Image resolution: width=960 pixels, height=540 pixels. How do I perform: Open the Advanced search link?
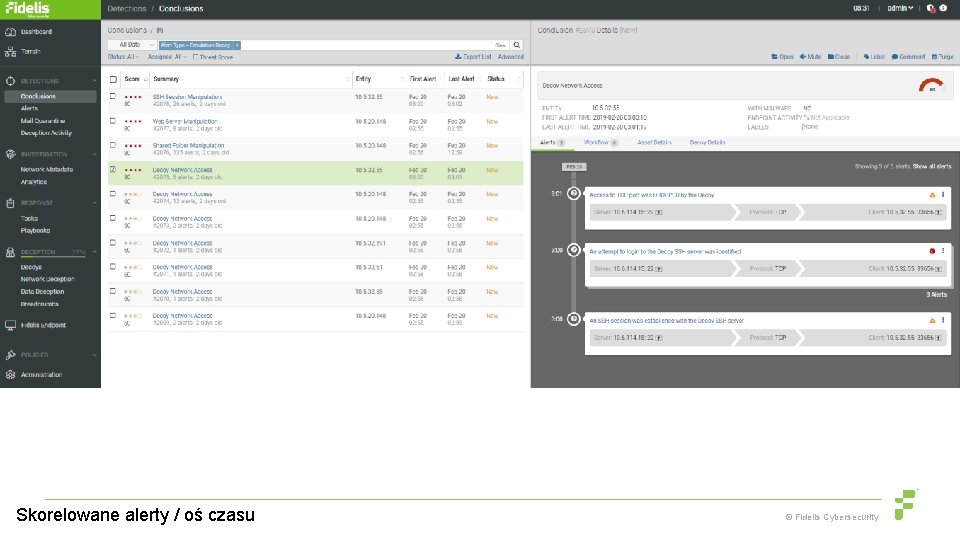[x=511, y=57]
